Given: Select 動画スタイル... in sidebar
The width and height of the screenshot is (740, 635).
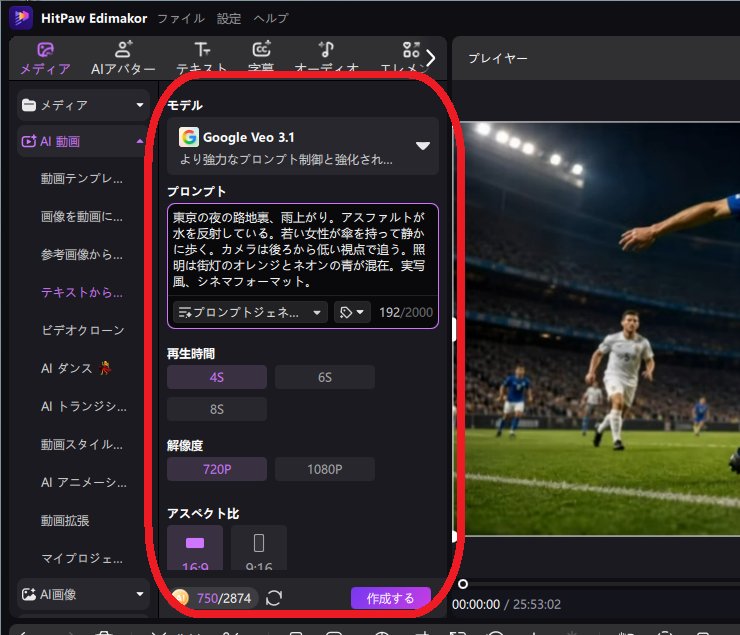Looking at the screenshot, I should (82, 444).
